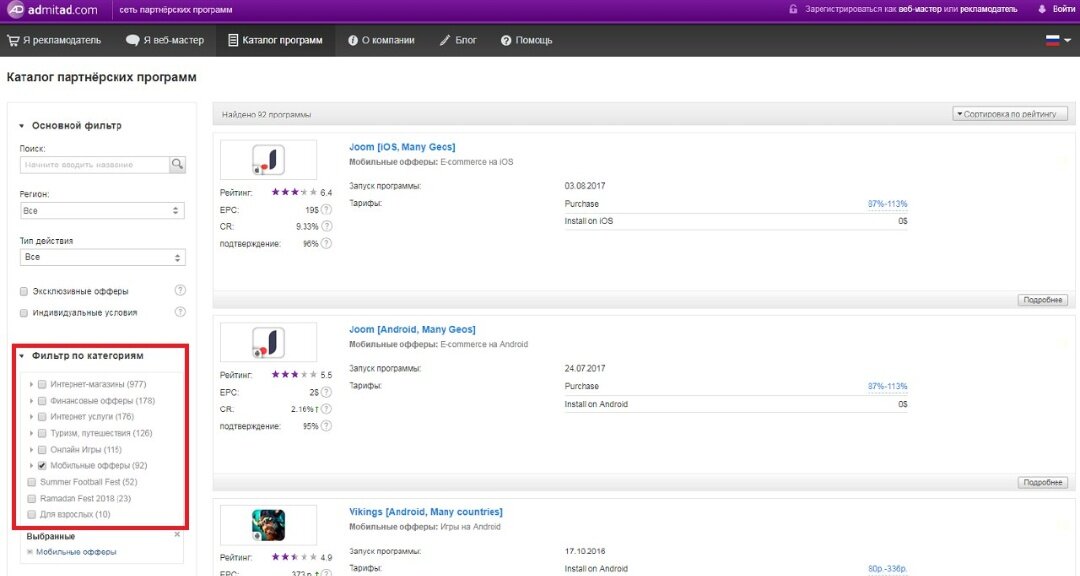The width and height of the screenshot is (1080, 576).
Task: Click the 87%-113% rate for Joom iOS
Action: pyautogui.click(x=887, y=204)
